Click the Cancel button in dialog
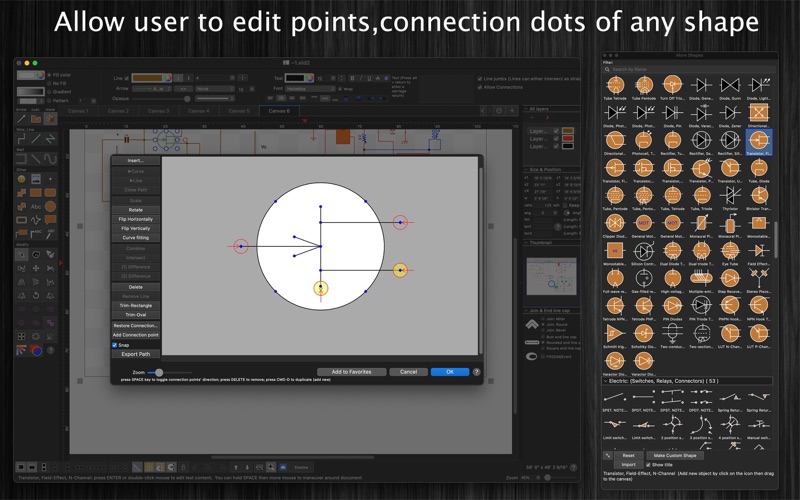 408,372
